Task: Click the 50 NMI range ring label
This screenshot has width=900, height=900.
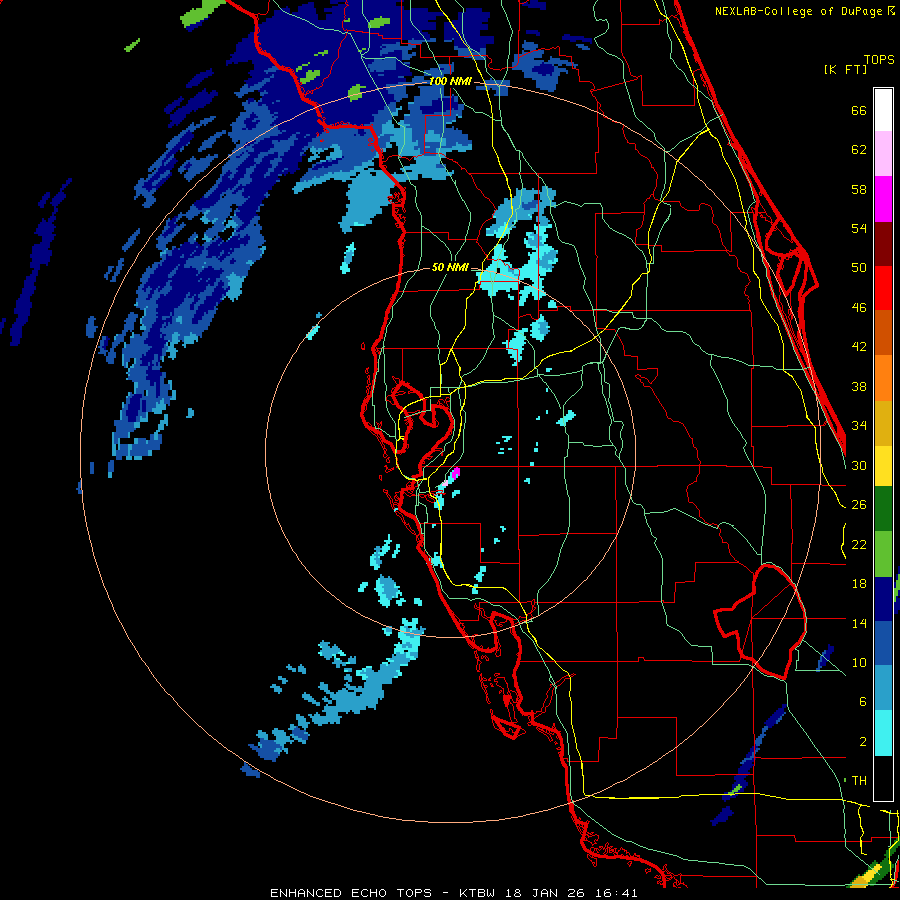Action: click(x=449, y=267)
